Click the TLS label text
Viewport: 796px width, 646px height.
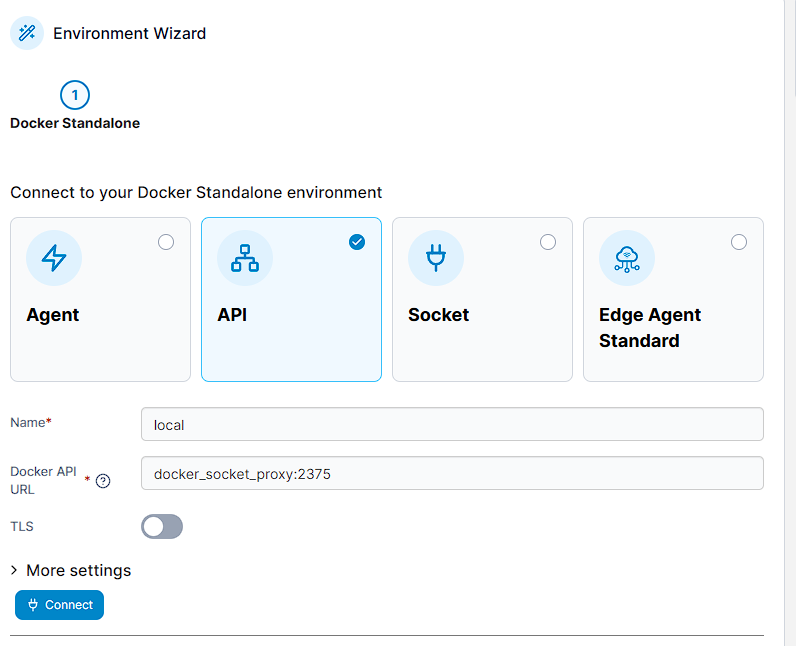[x=22, y=526]
